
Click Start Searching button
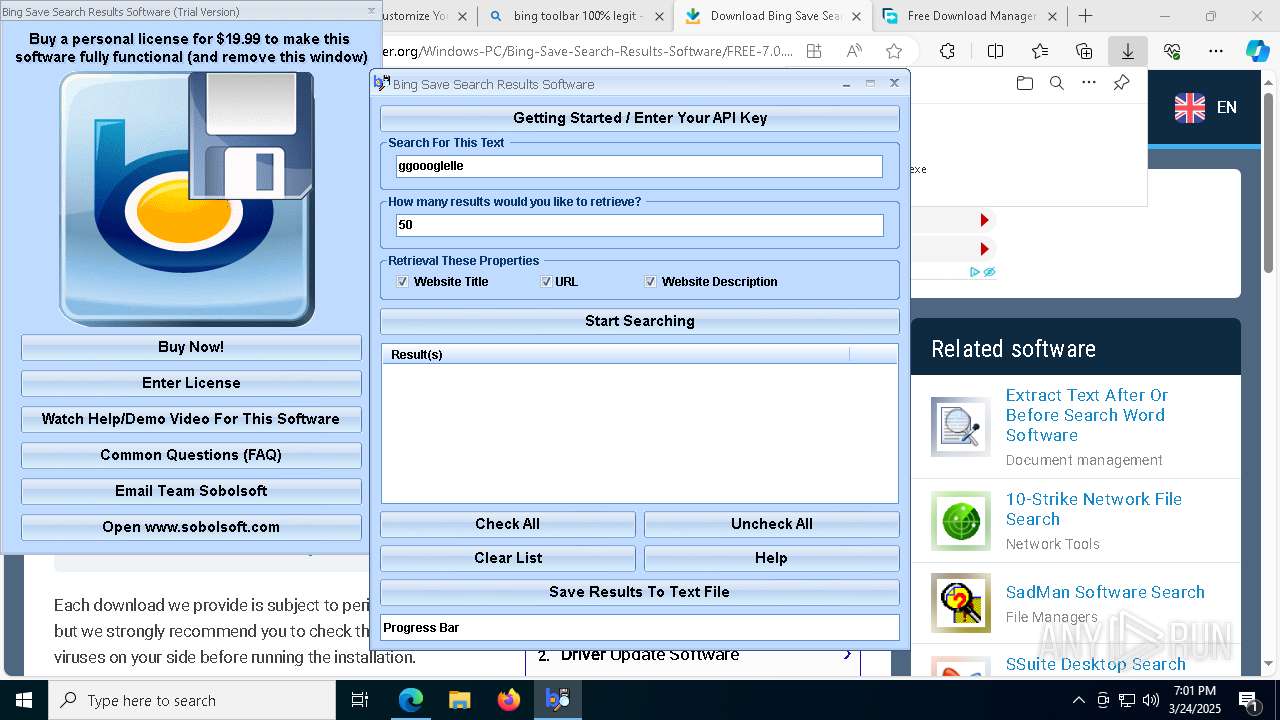pos(640,321)
